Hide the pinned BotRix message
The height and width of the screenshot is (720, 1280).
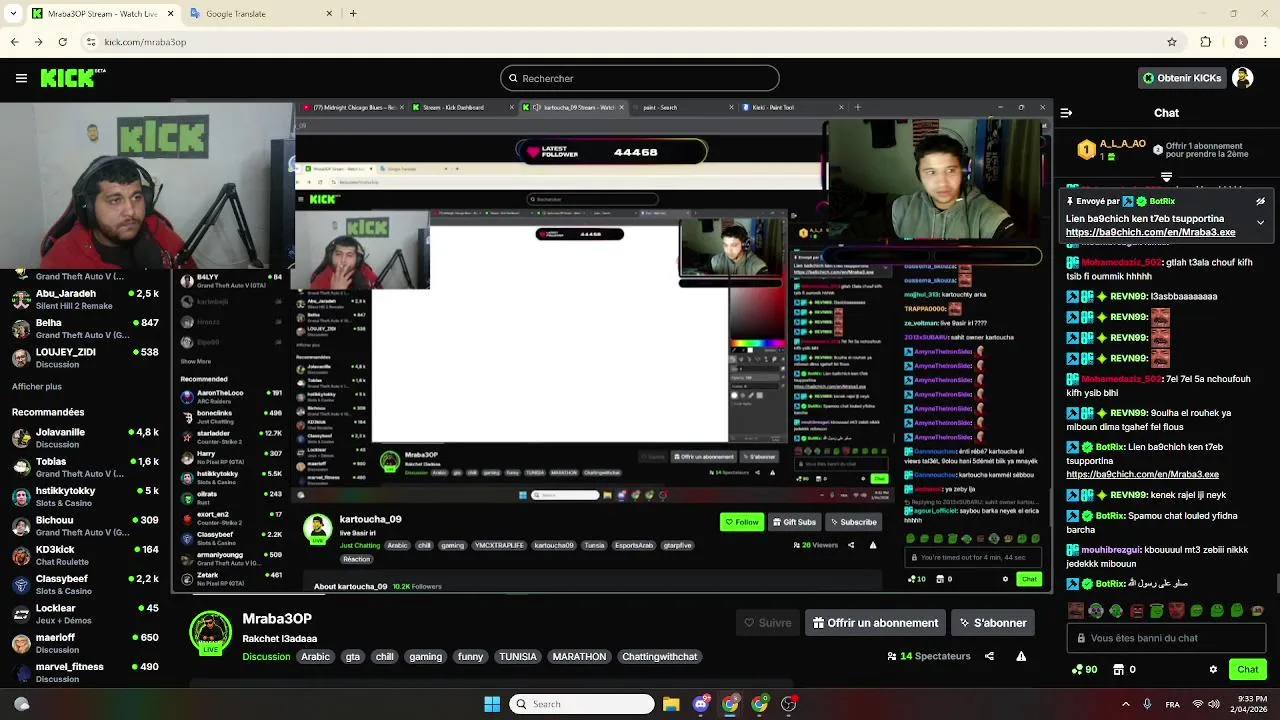tap(1260, 201)
